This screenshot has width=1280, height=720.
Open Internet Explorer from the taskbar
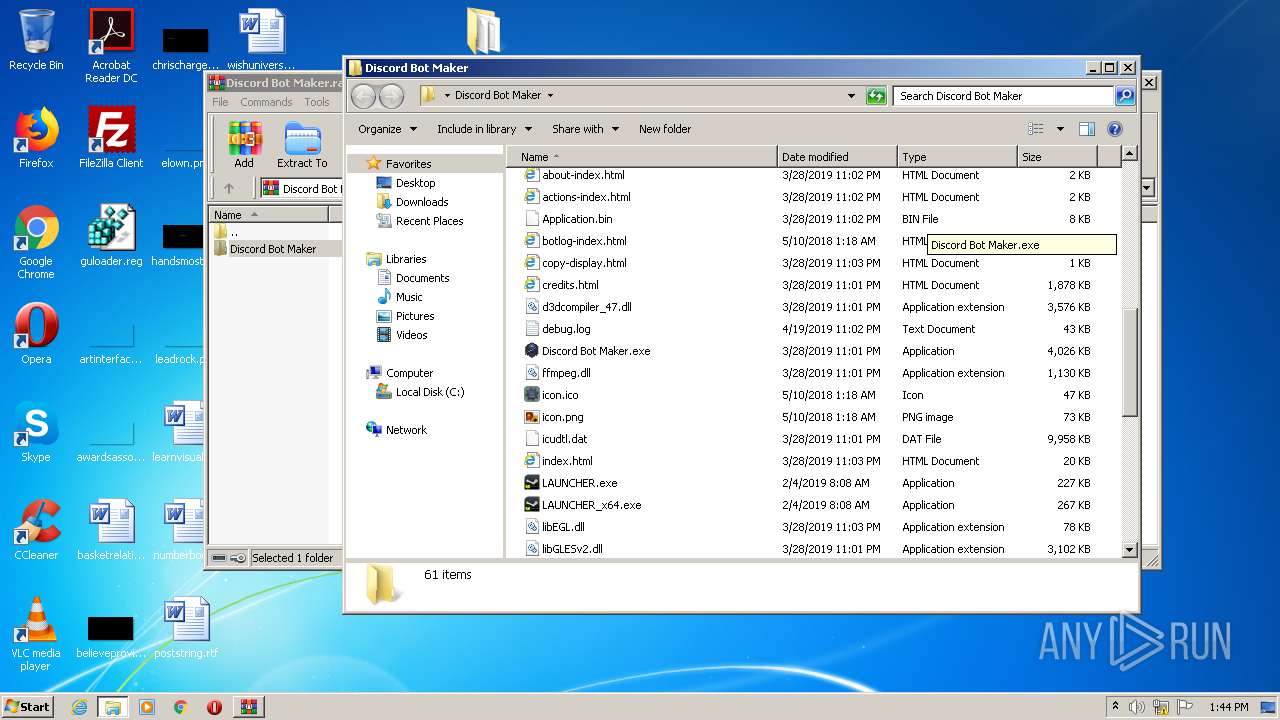click(79, 707)
